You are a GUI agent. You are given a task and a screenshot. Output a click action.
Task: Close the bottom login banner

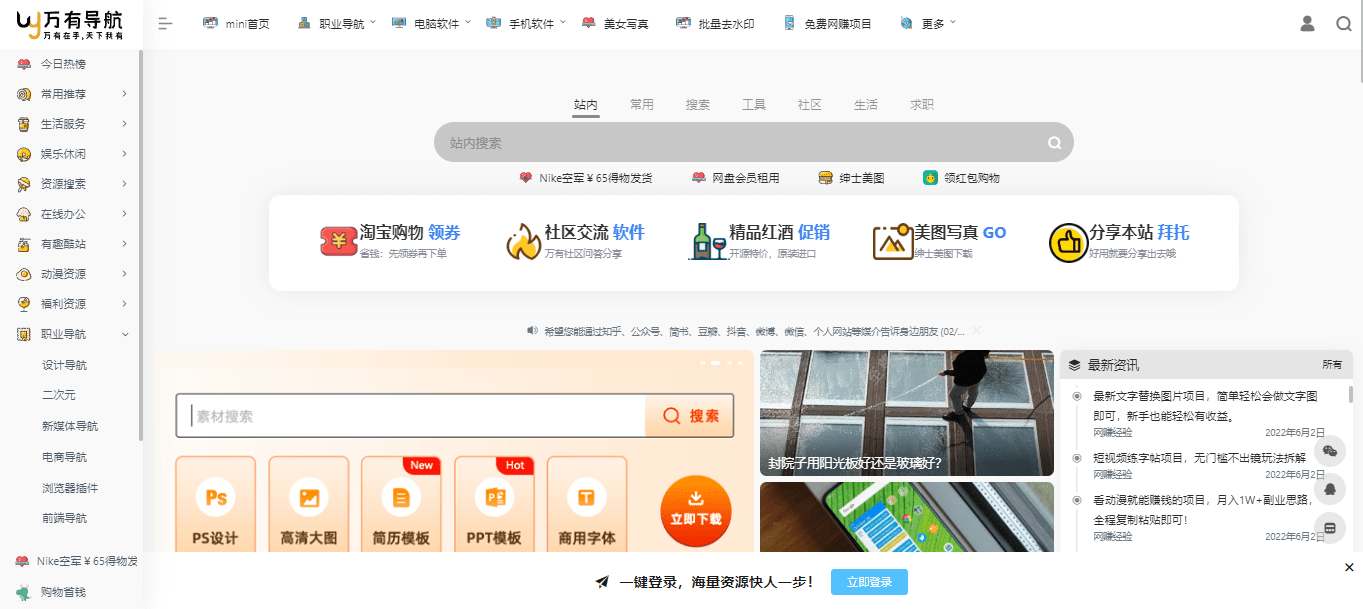pos(1349,567)
